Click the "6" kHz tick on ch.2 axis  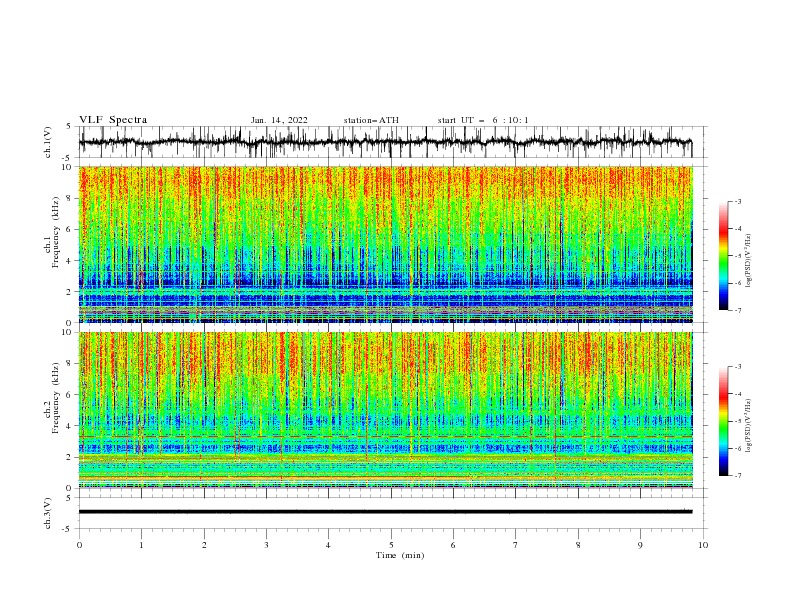(70, 395)
